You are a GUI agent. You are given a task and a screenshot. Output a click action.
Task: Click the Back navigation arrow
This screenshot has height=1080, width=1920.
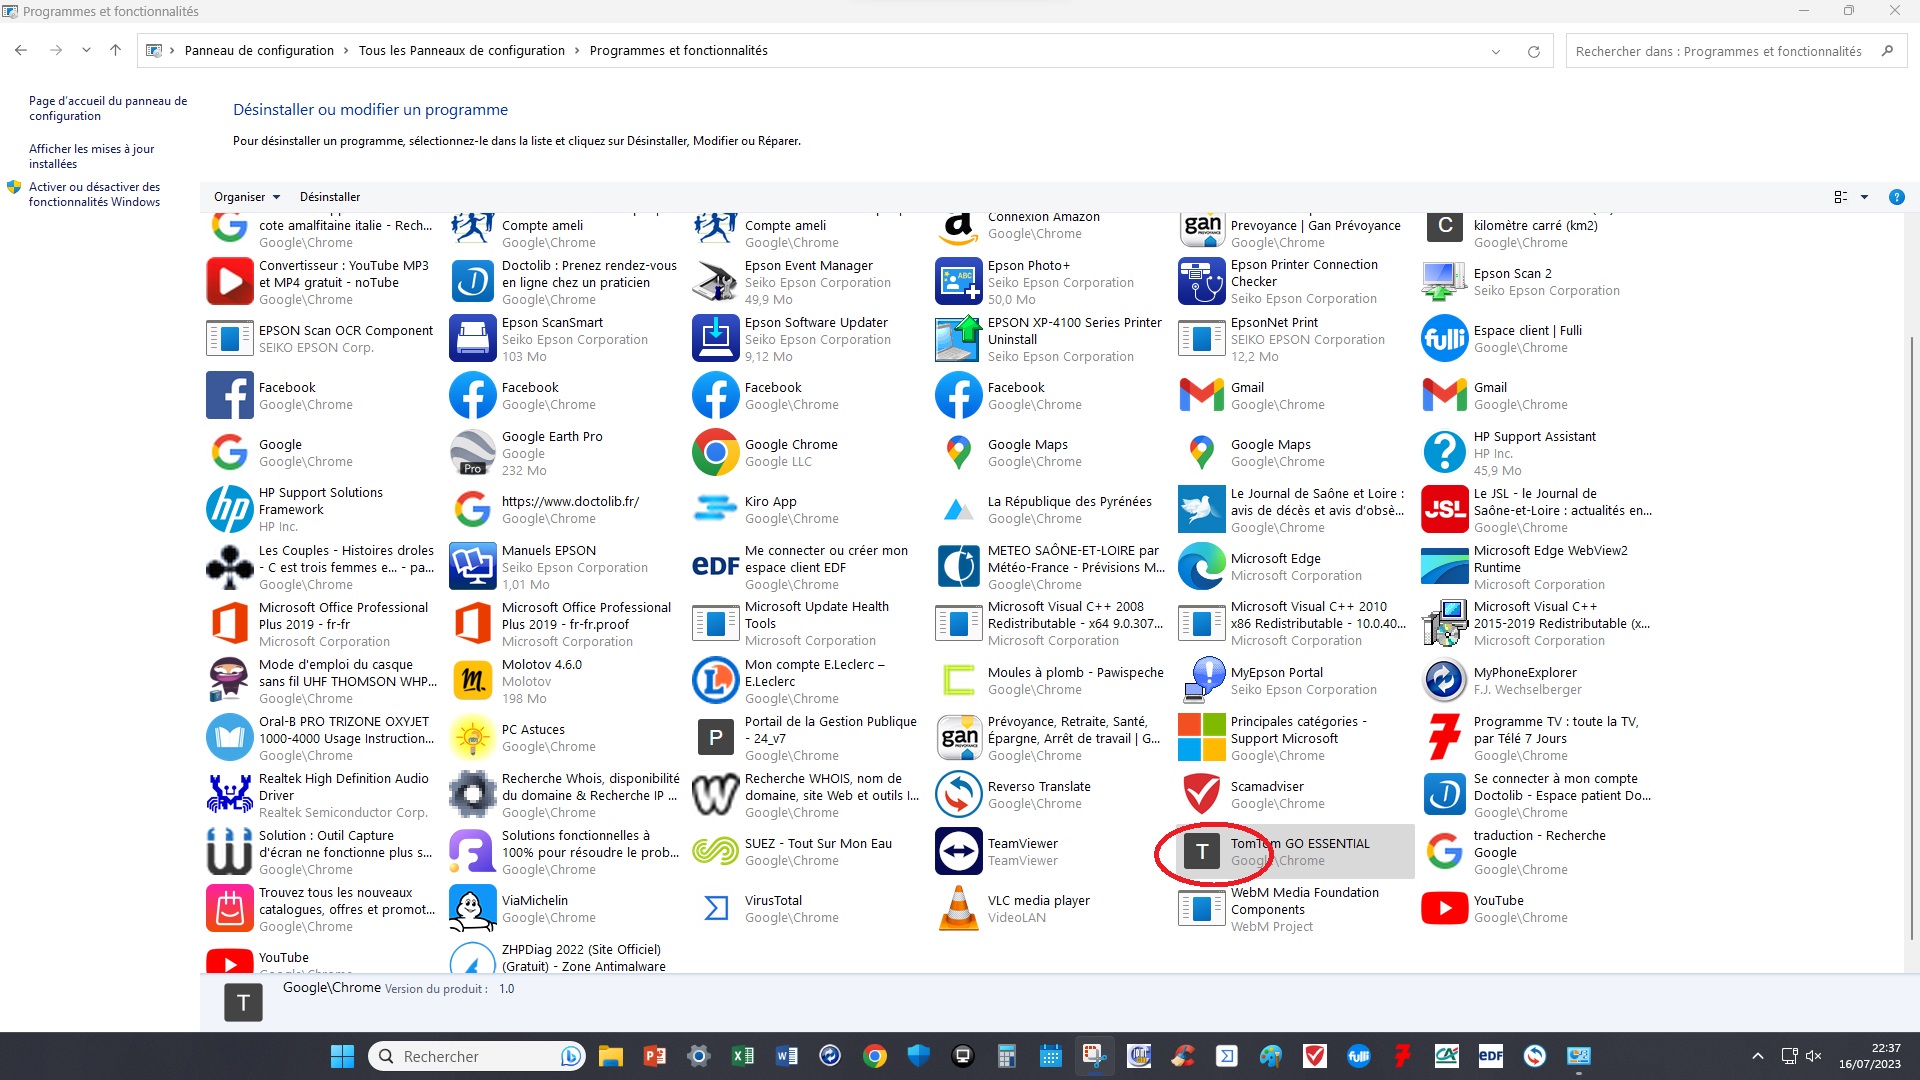(x=21, y=50)
